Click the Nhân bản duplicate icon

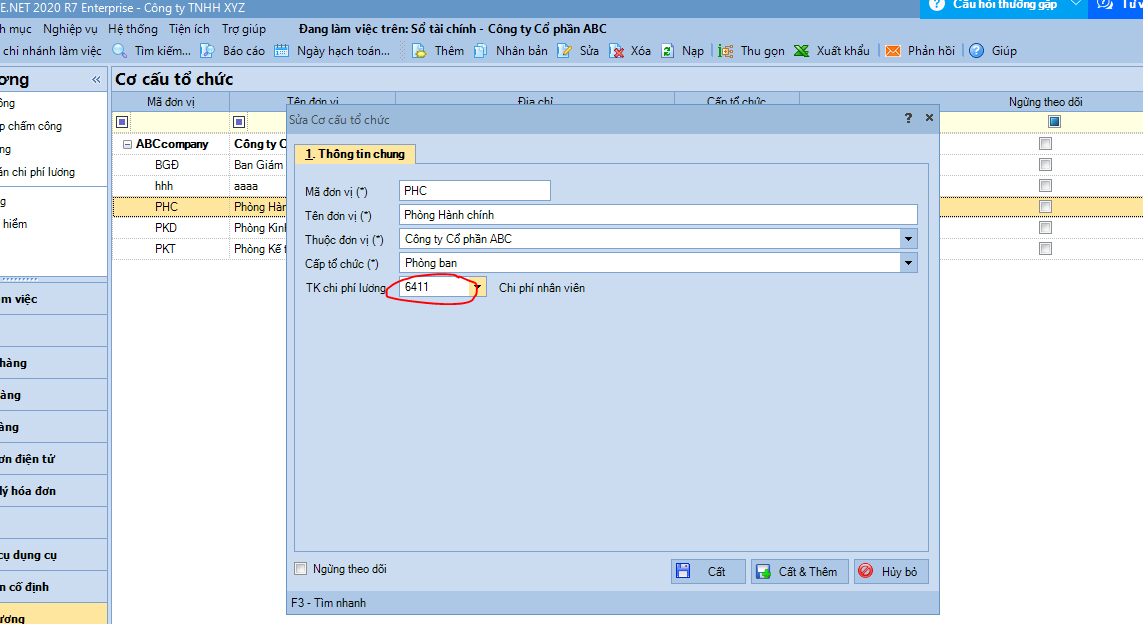pos(480,51)
